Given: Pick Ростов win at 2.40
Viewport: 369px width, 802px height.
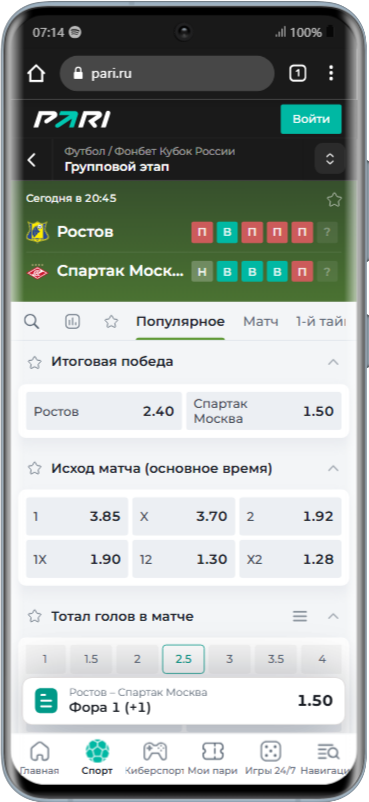Looking at the screenshot, I should click(x=104, y=411).
